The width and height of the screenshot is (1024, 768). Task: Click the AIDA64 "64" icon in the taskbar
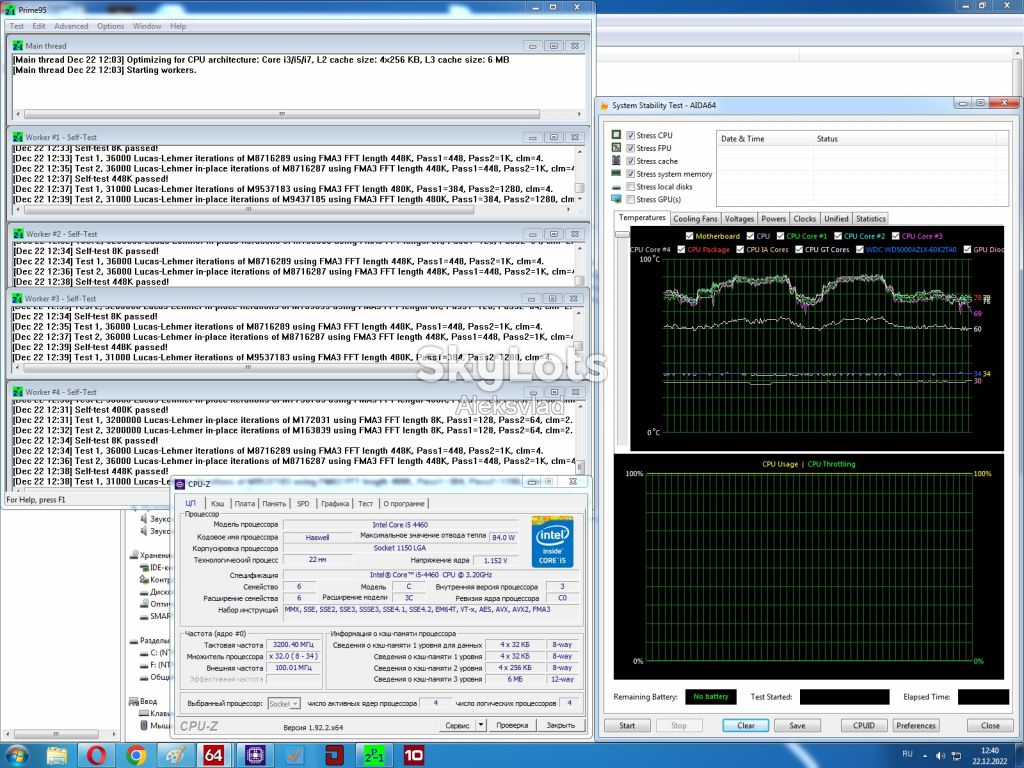(214, 755)
